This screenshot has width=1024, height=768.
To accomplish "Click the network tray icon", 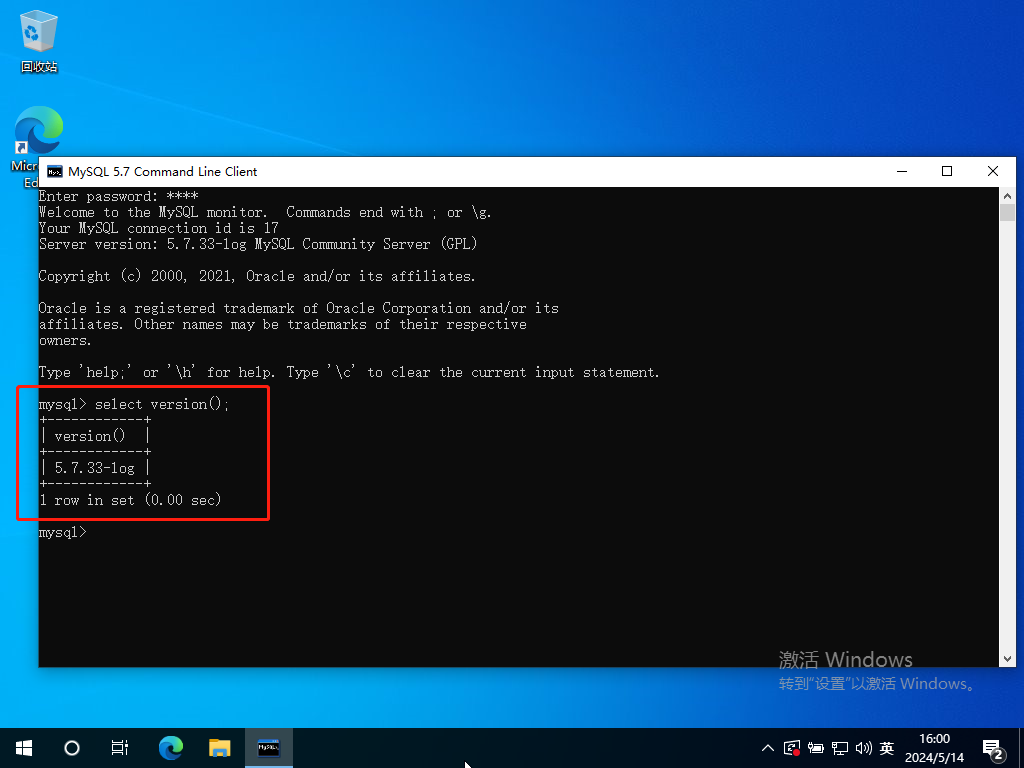I will coord(840,748).
